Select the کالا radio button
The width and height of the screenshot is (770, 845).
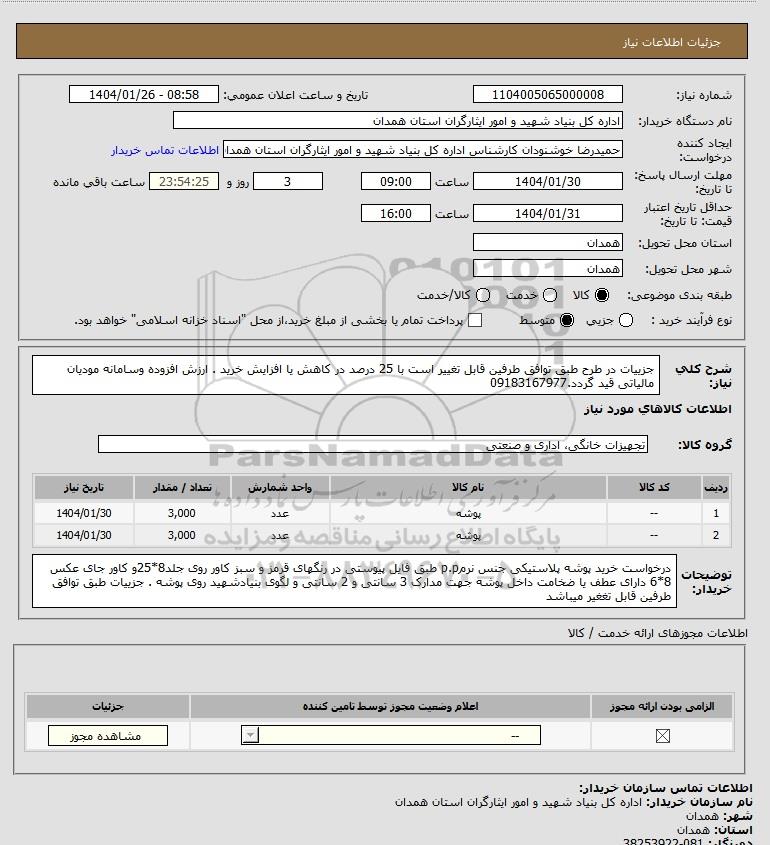(602, 295)
